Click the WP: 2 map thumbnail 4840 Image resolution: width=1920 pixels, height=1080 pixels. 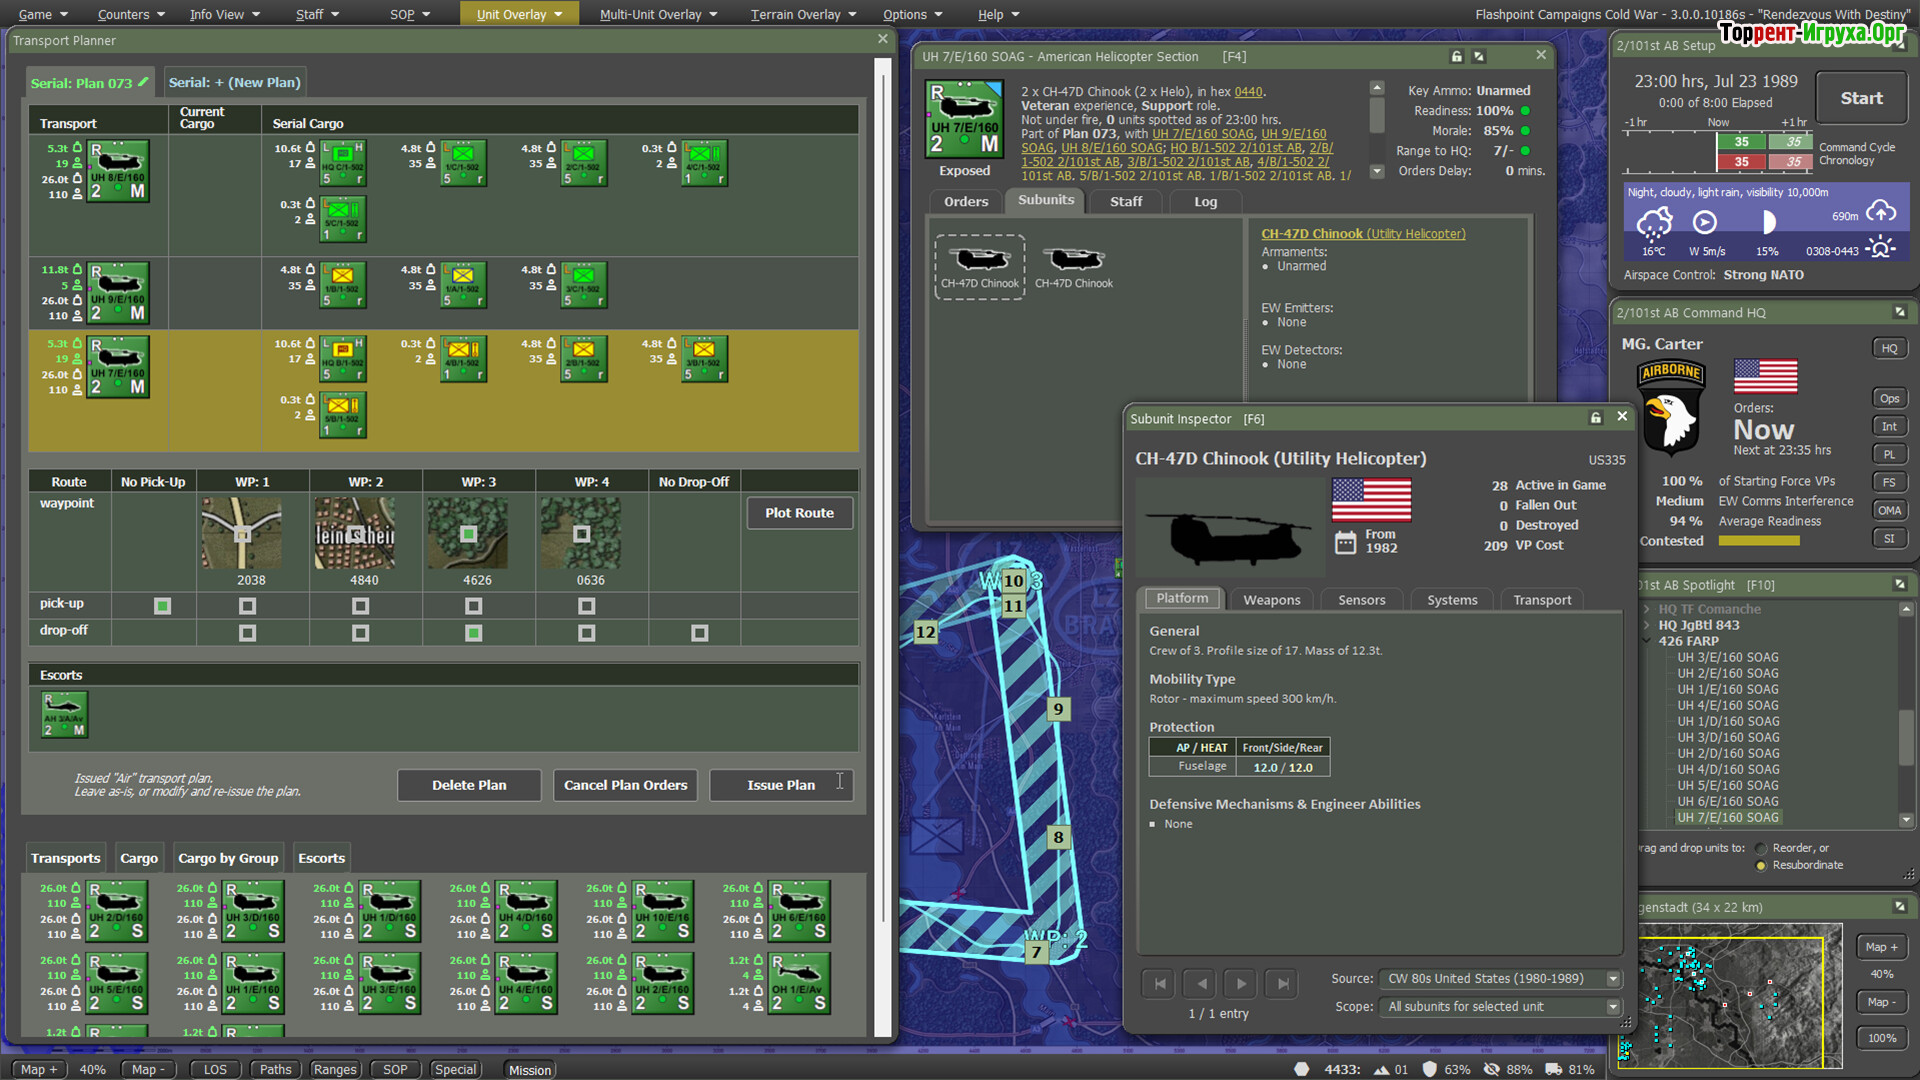pos(355,534)
